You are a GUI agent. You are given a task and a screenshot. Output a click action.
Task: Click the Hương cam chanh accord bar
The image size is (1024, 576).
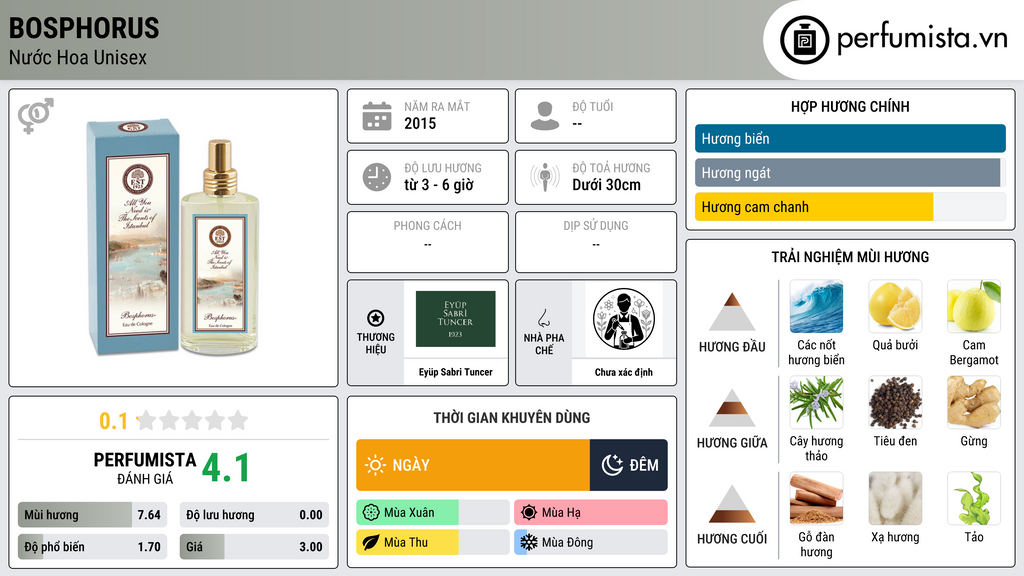pos(850,207)
